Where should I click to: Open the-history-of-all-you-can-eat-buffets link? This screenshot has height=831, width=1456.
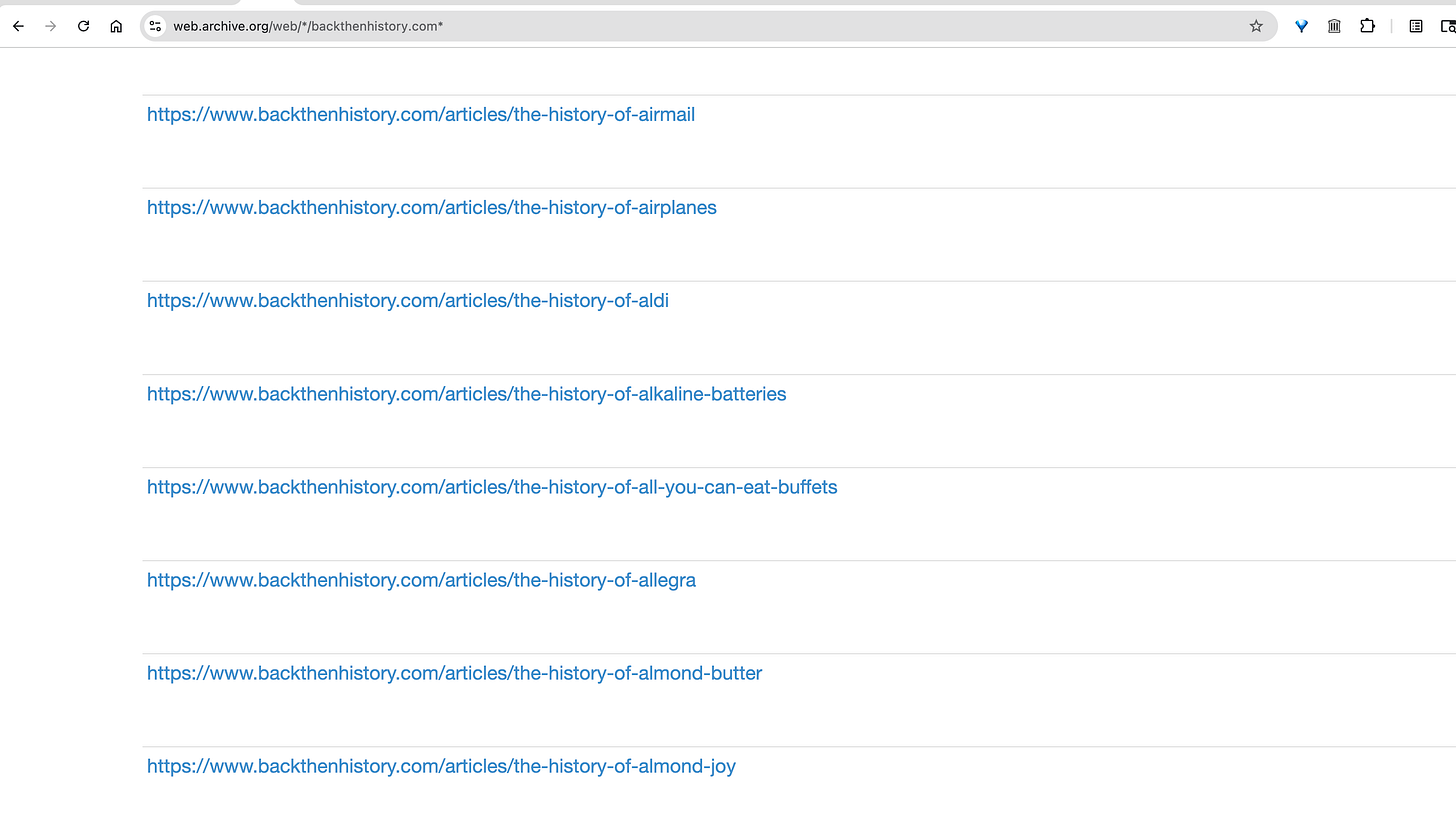click(492, 487)
